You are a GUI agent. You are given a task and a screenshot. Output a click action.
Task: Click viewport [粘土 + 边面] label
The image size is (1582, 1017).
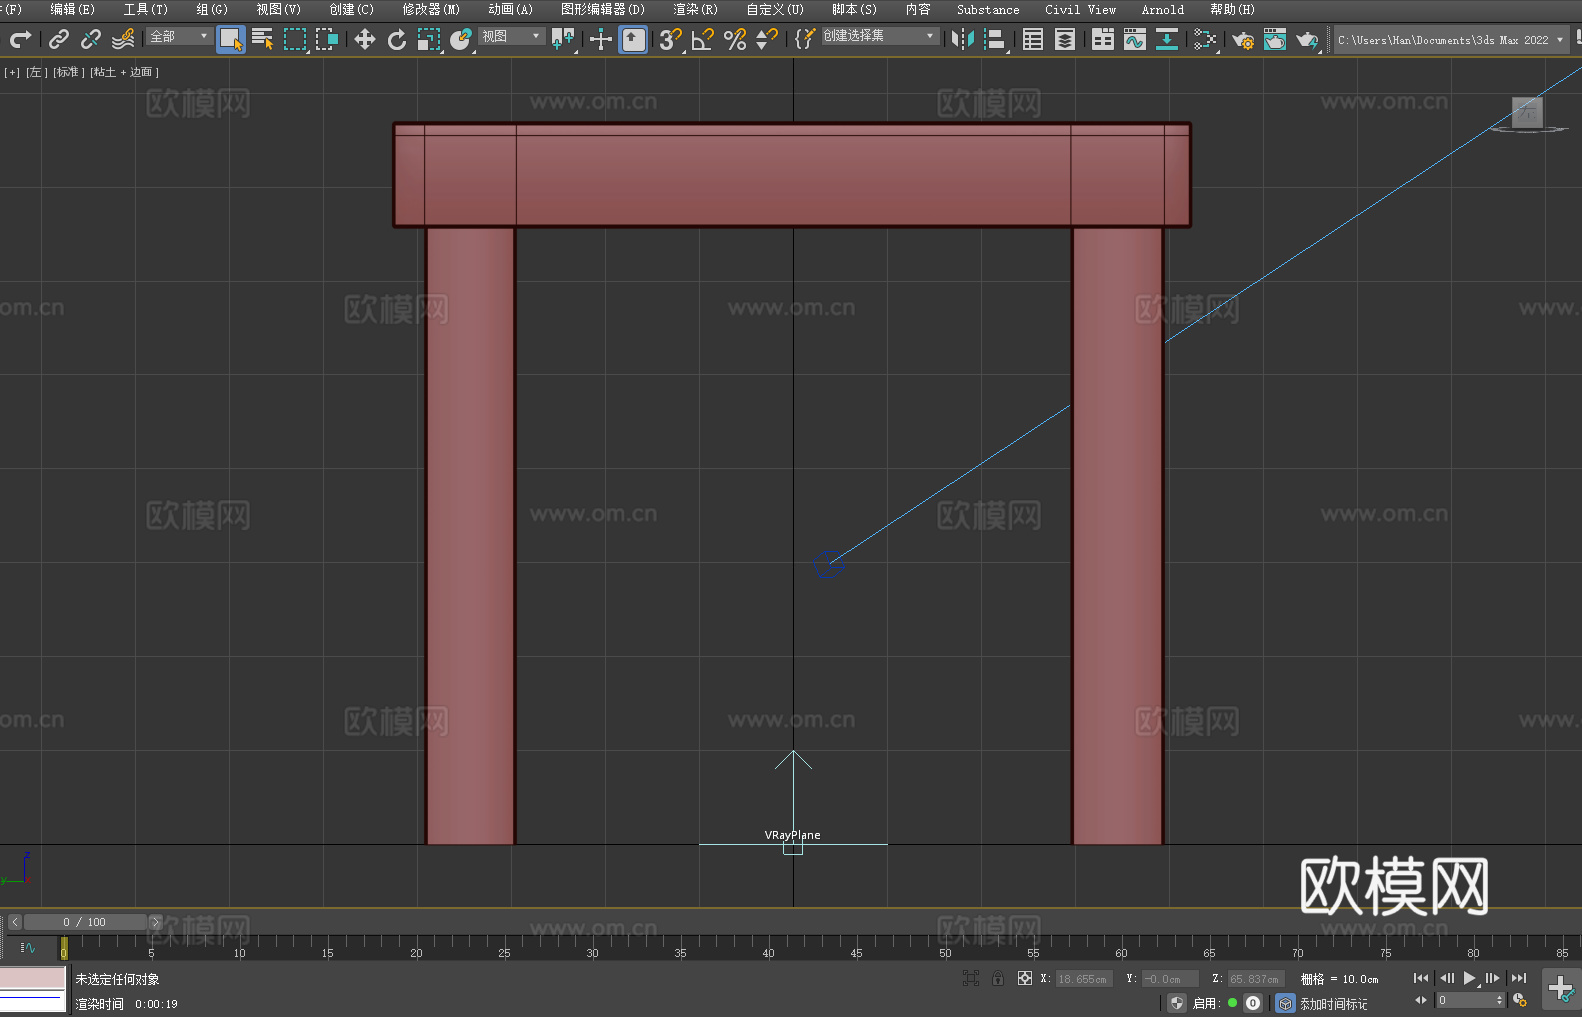coord(125,72)
